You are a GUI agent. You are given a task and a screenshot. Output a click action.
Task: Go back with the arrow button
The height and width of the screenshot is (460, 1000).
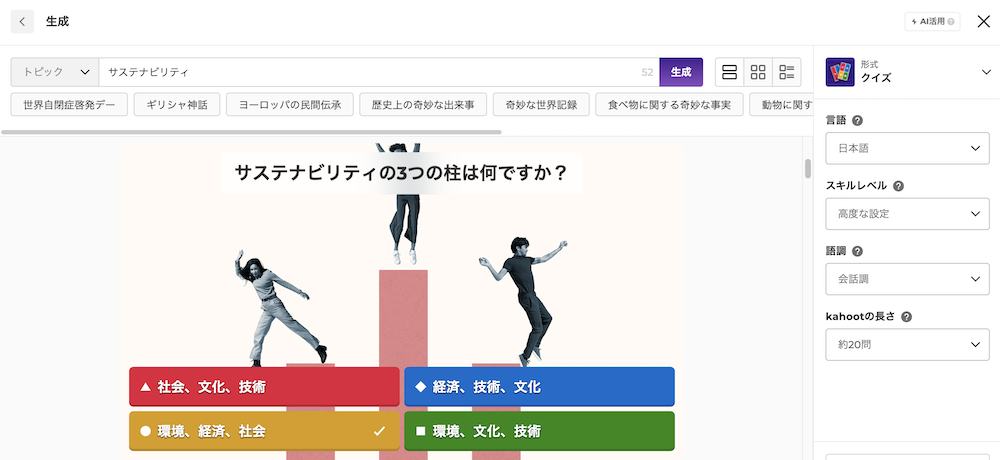click(x=22, y=22)
